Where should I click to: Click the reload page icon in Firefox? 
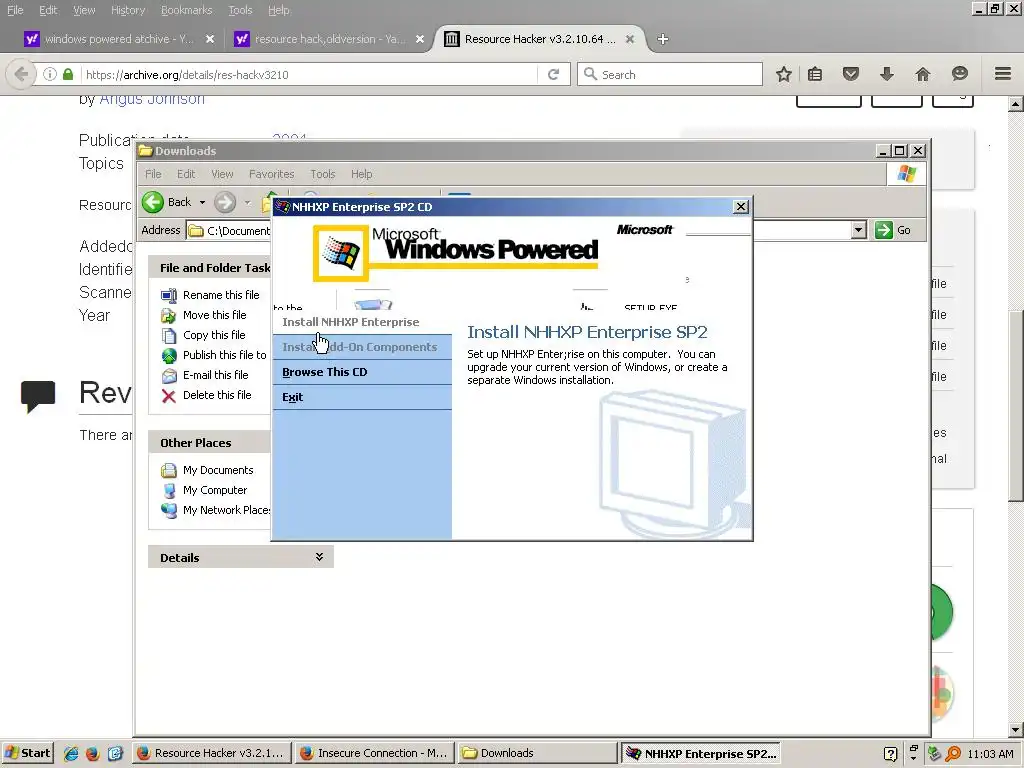[553, 74]
